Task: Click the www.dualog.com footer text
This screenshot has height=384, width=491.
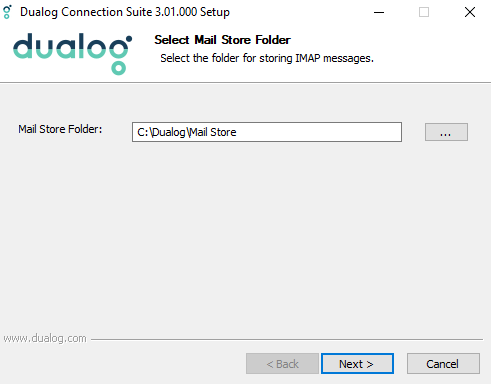Action: coord(45,338)
